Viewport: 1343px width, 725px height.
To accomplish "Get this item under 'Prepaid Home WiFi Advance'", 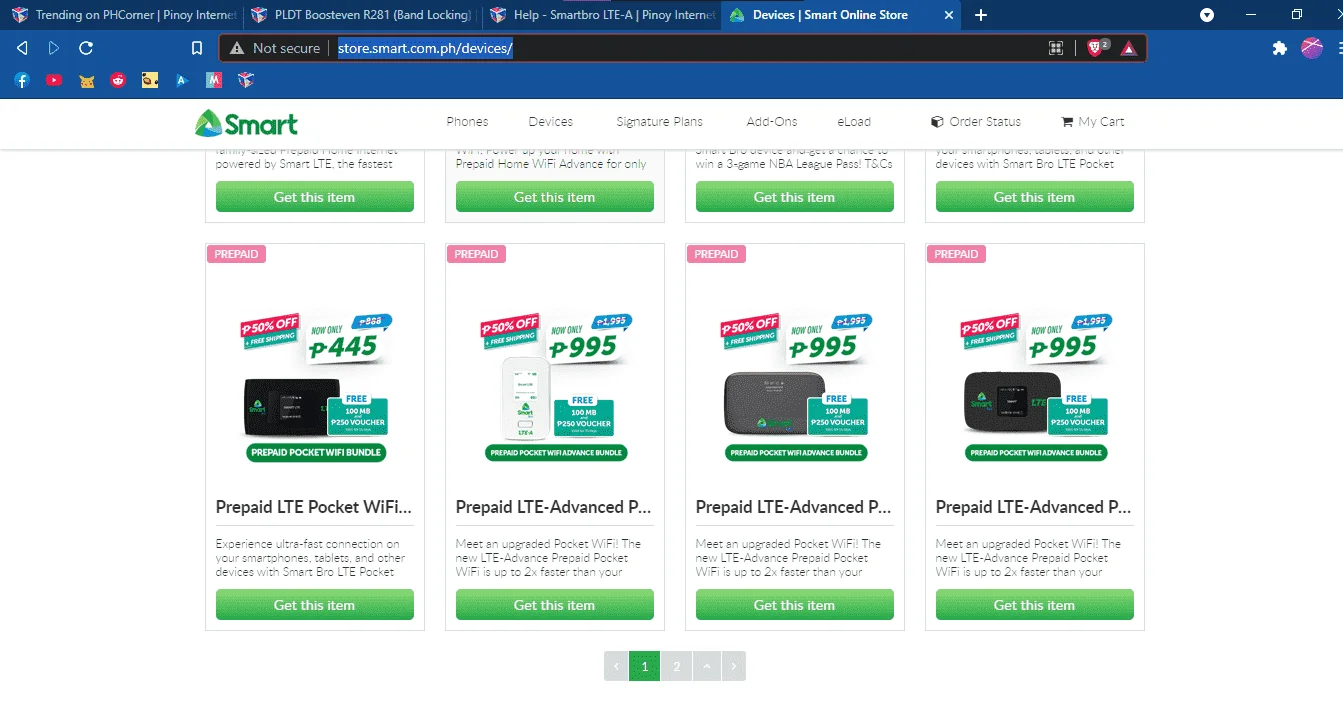I will tap(555, 197).
